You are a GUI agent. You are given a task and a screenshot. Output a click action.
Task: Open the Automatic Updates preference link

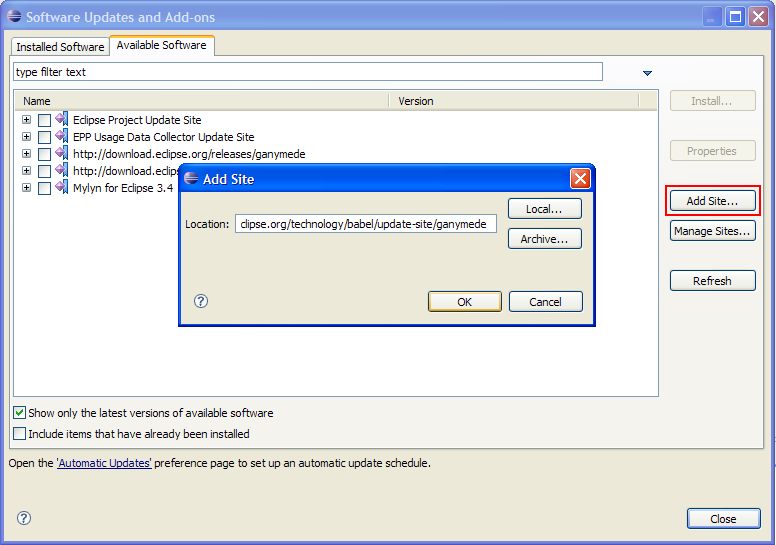pos(104,463)
